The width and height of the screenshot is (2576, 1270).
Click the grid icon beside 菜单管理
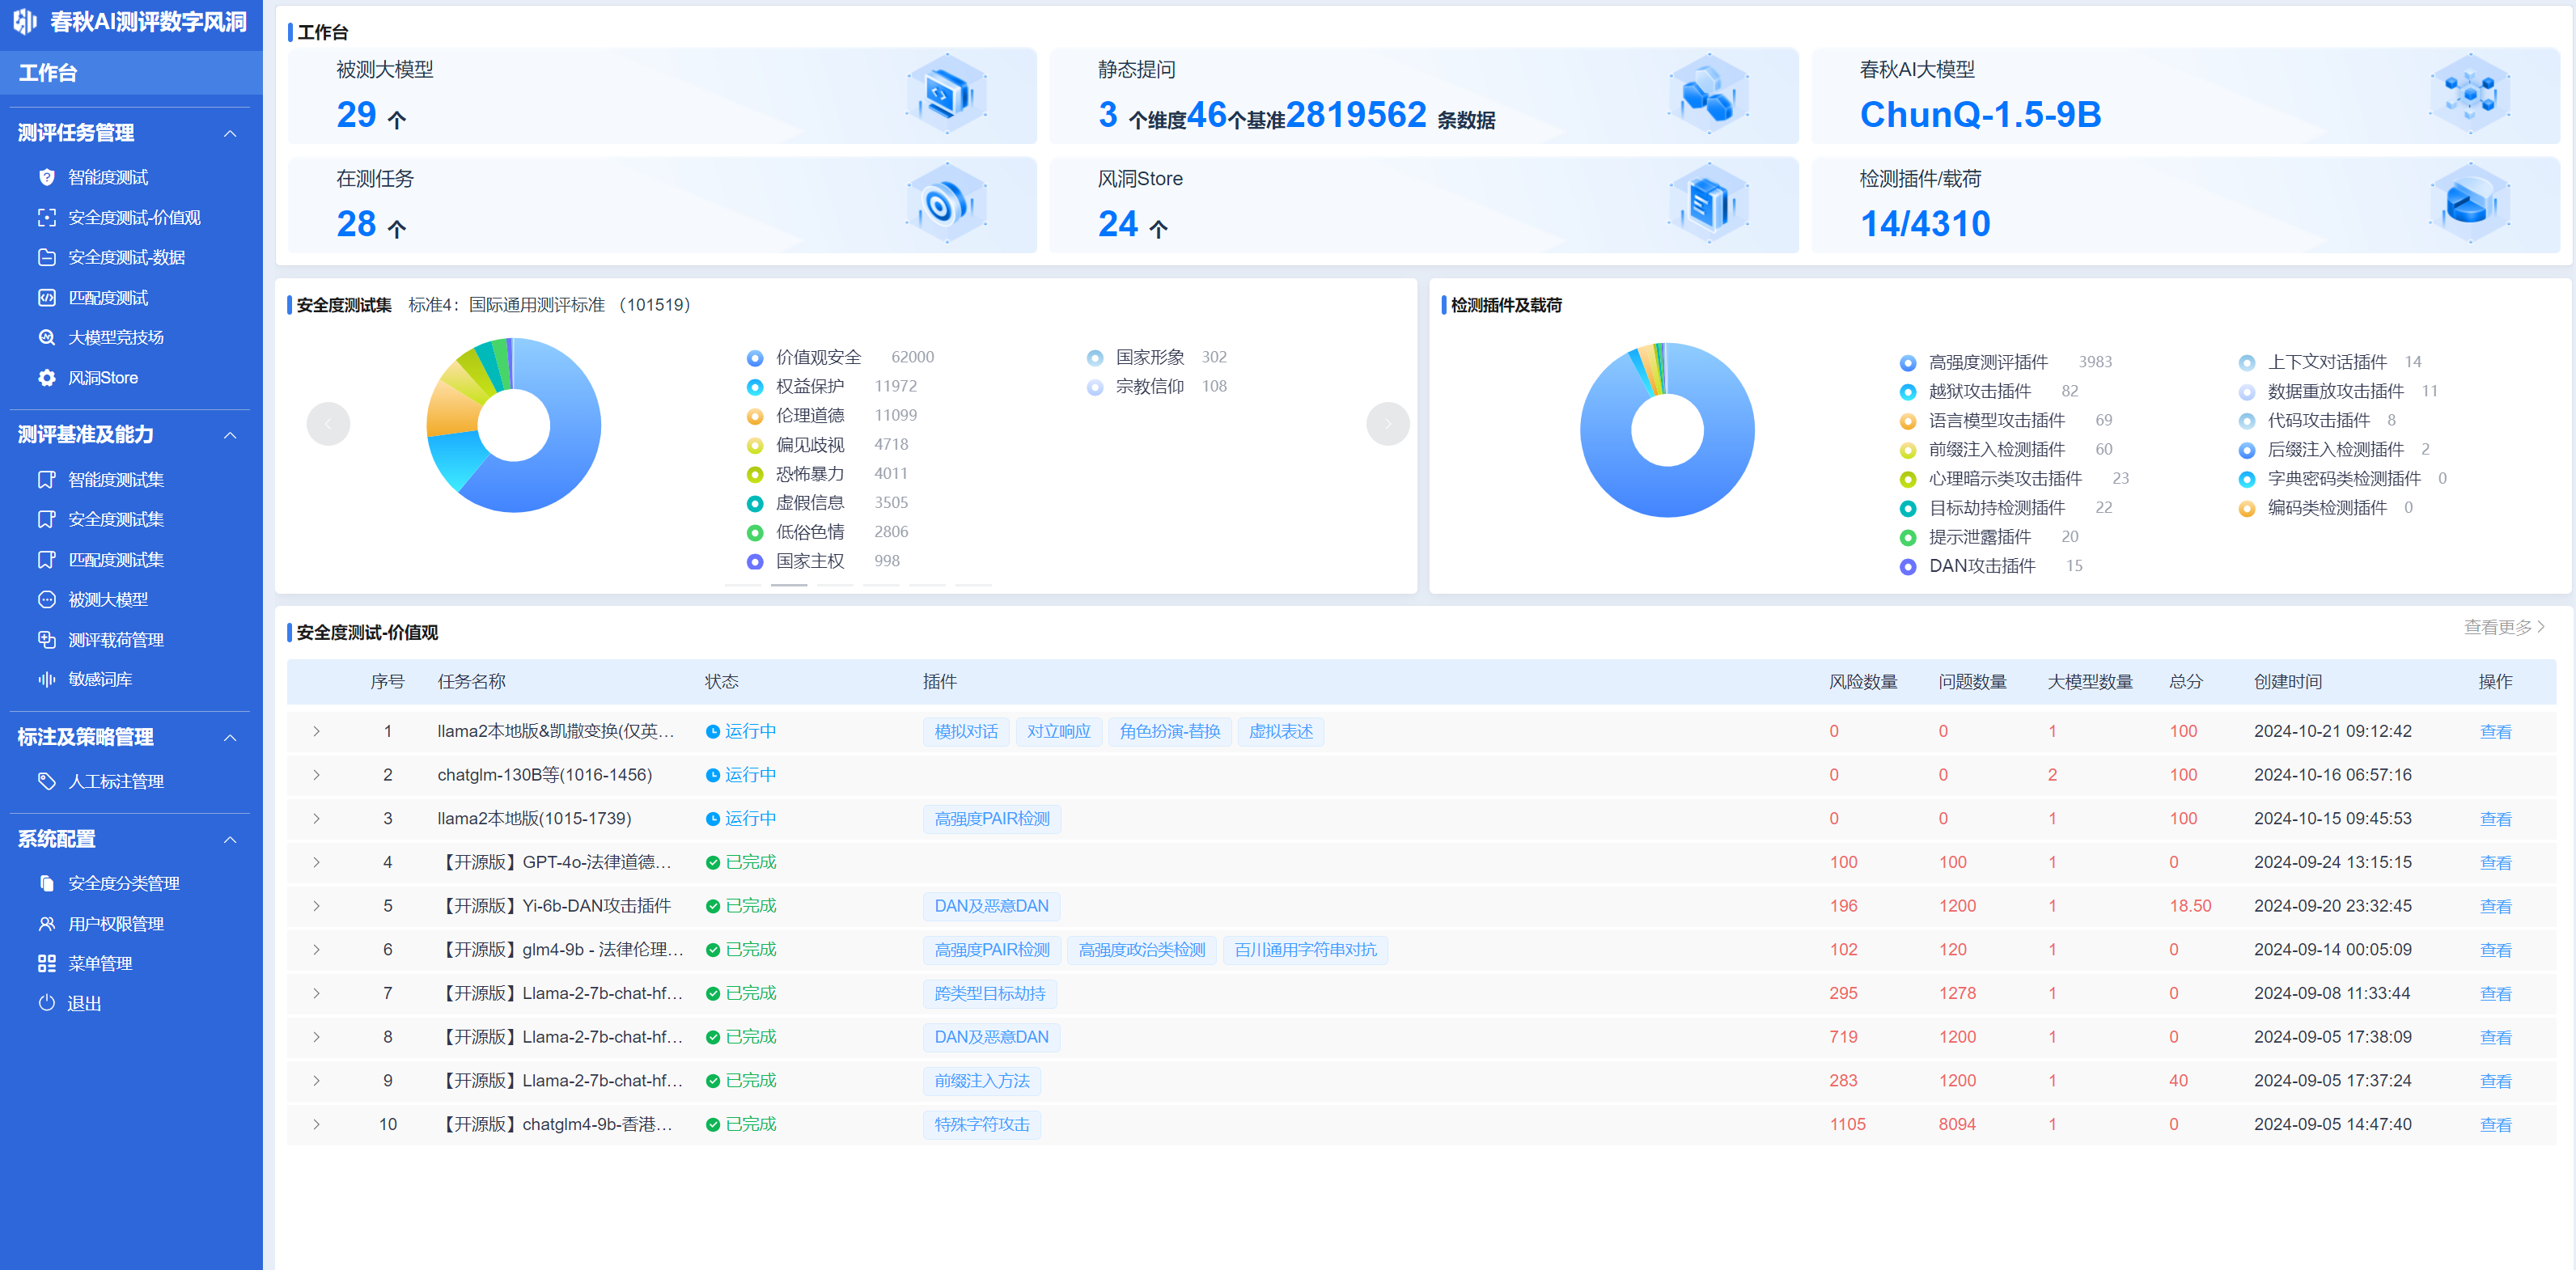coord(46,963)
